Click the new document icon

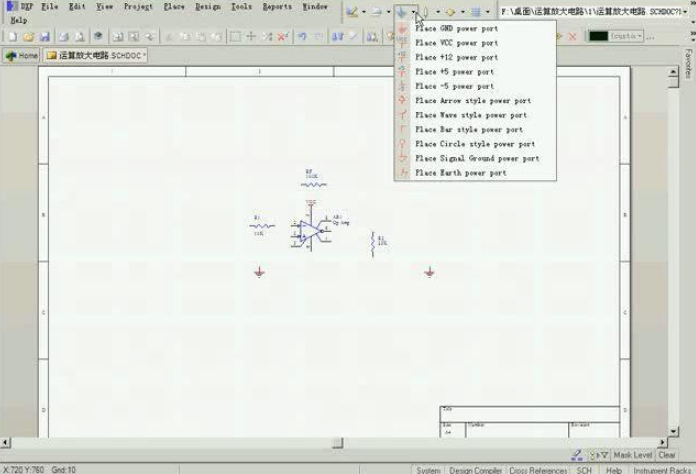[x=11, y=36]
